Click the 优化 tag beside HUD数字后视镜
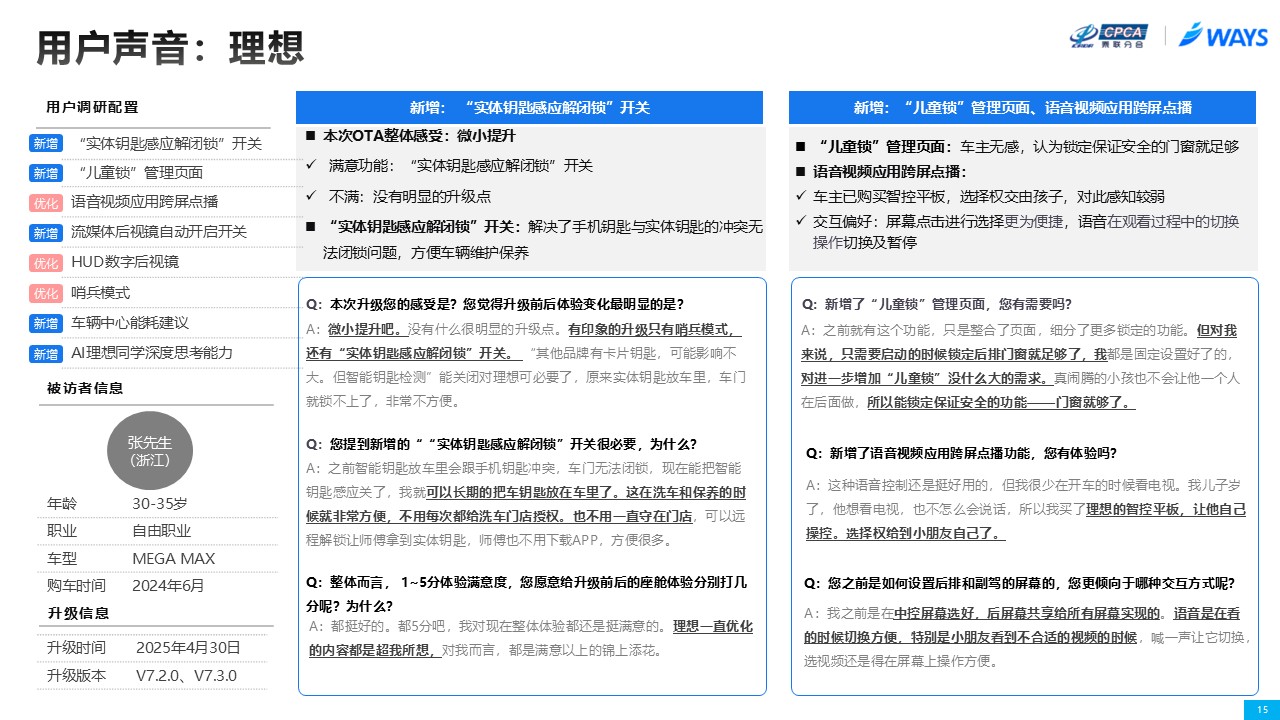The height and width of the screenshot is (720, 1280). pos(46,263)
